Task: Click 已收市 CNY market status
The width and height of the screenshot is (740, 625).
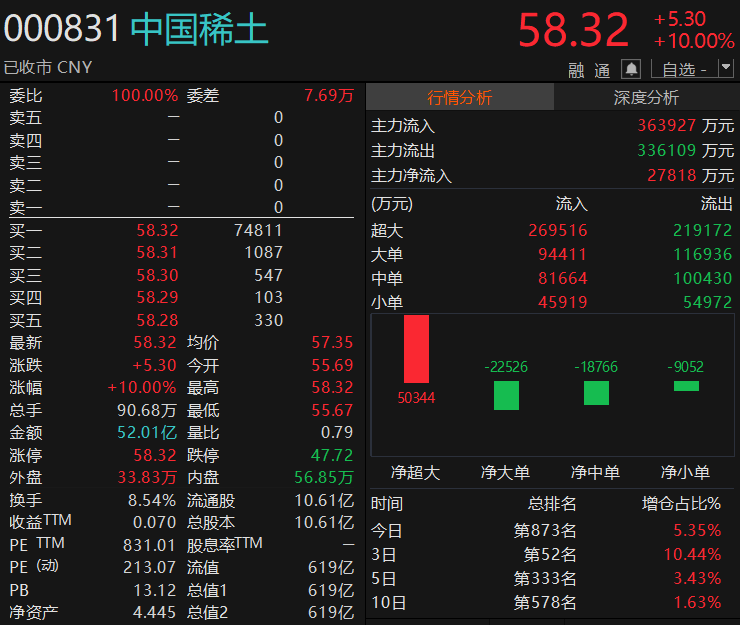Action: [48, 68]
